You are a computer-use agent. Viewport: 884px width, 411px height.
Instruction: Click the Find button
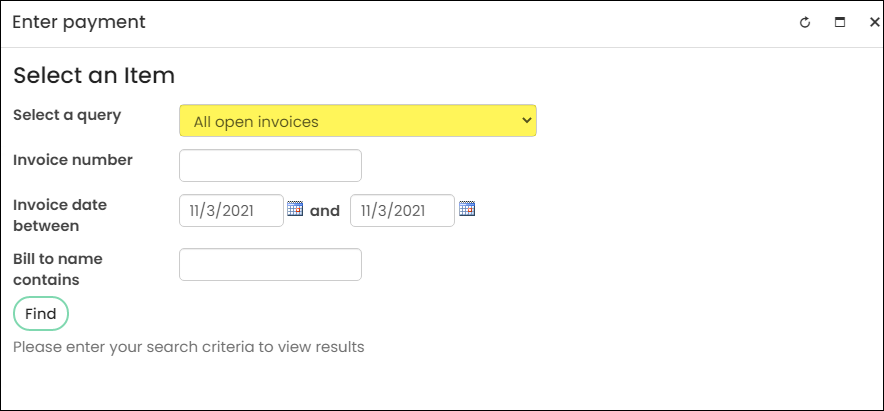coord(41,313)
